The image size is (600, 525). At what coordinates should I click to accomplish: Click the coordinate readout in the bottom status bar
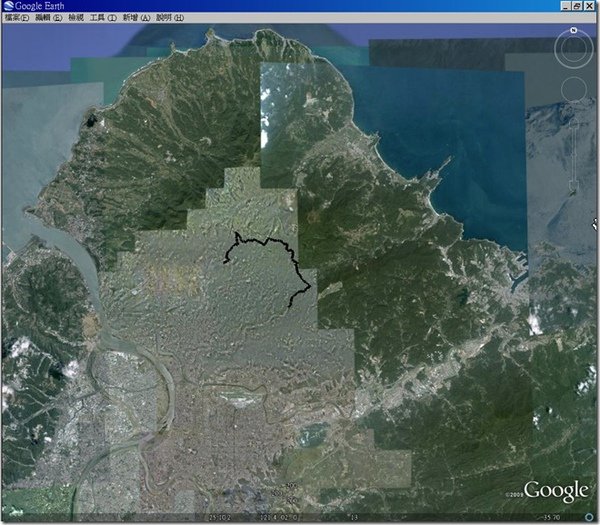[253, 517]
